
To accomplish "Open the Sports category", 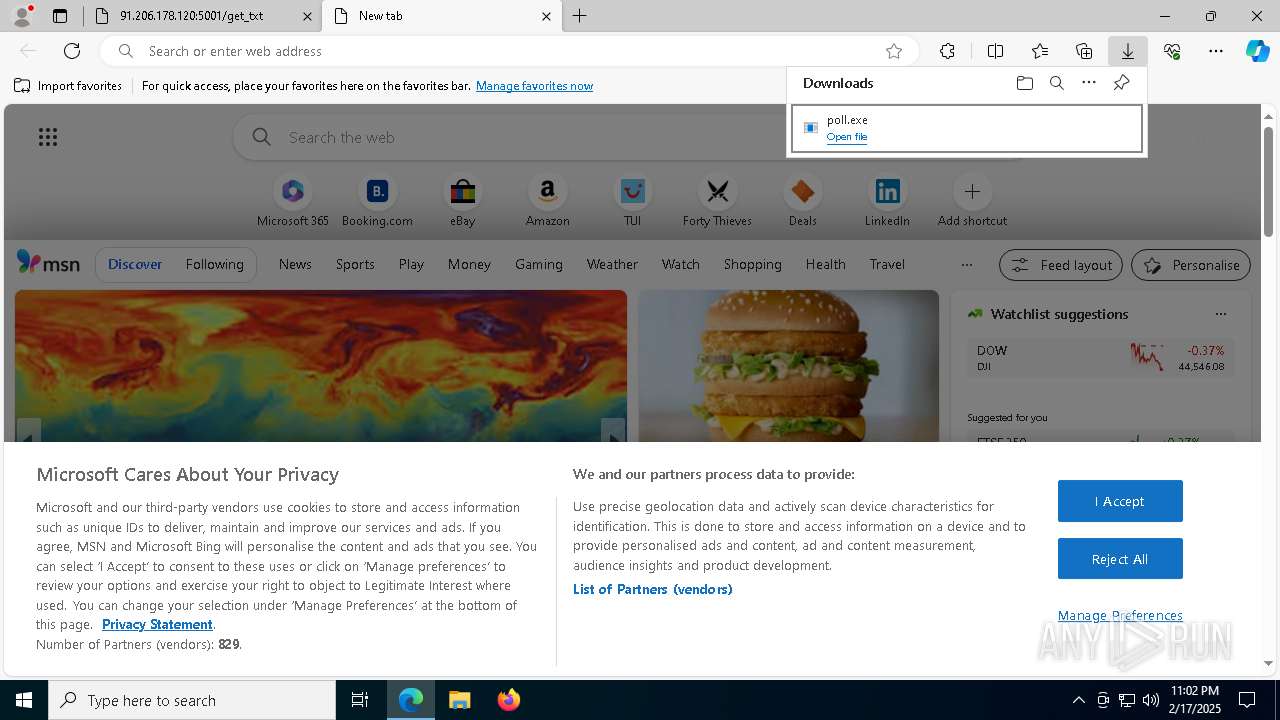I will (355, 264).
